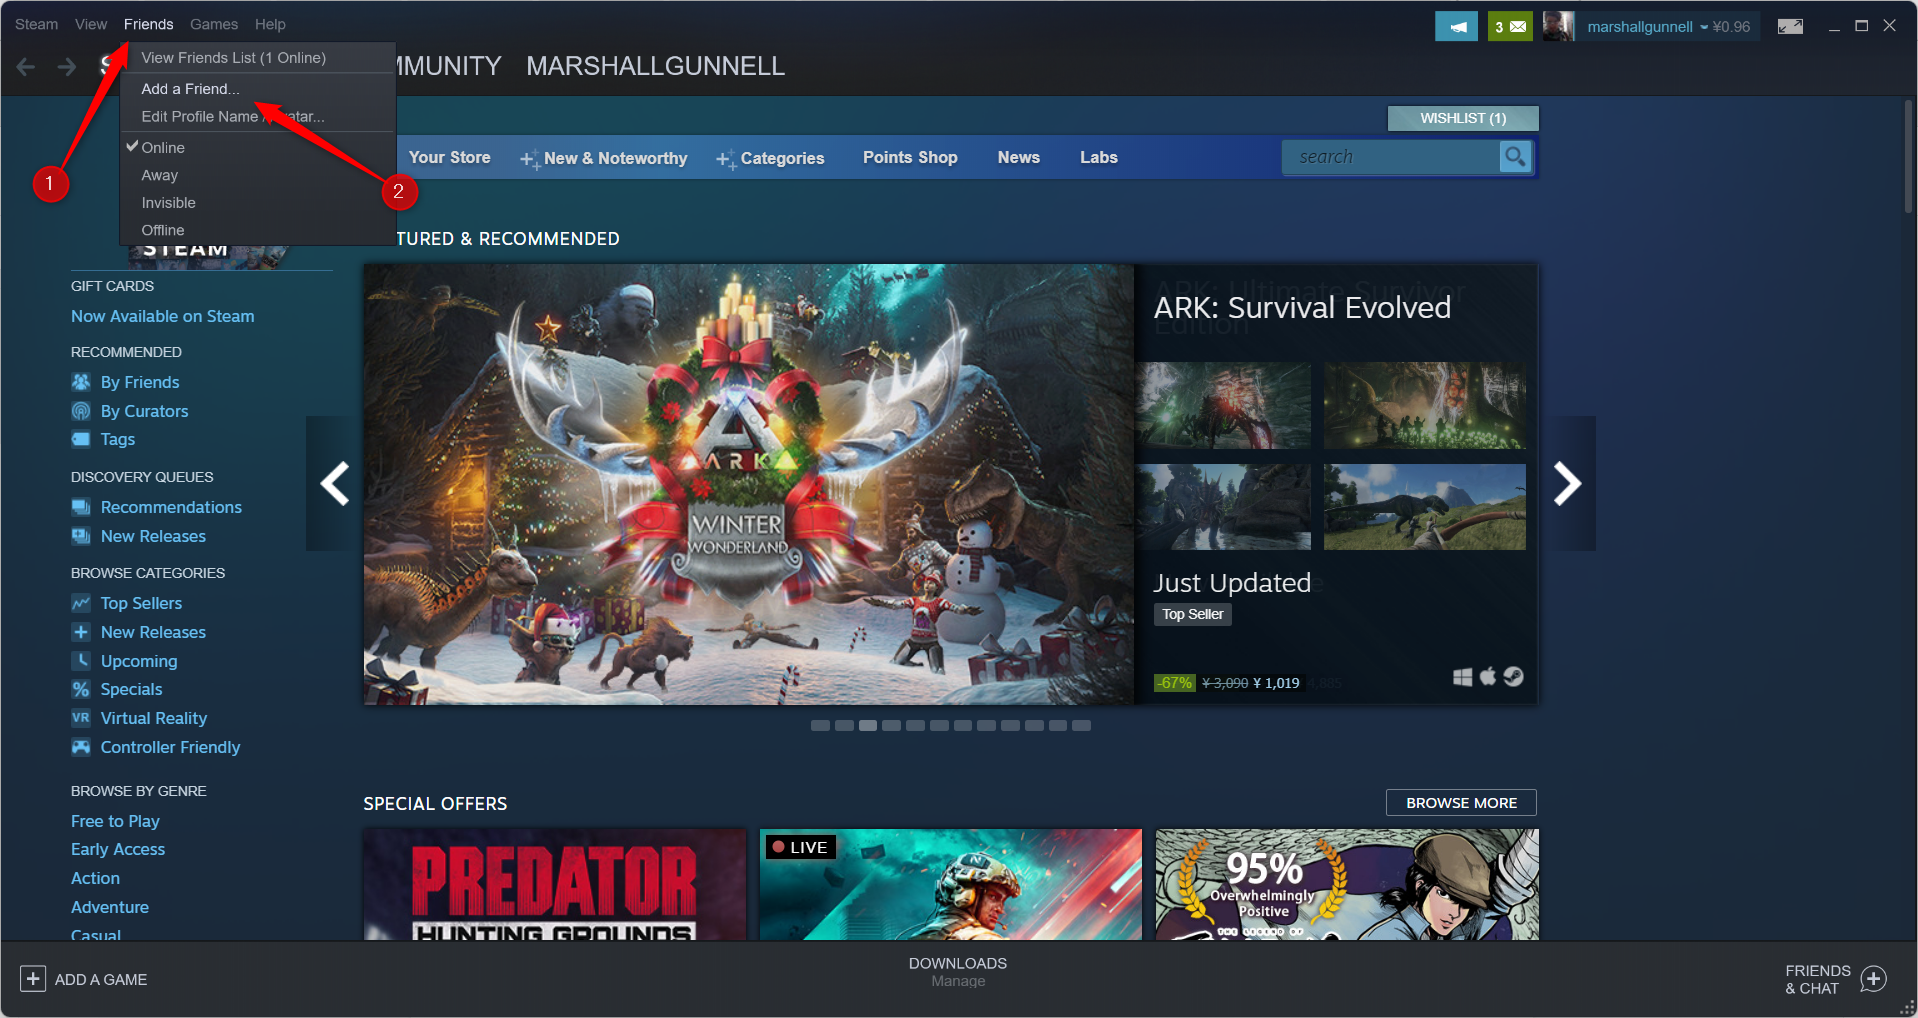Viewport: 1918px width, 1018px height.
Task: Select the third carousel page indicator
Action: (x=868, y=726)
